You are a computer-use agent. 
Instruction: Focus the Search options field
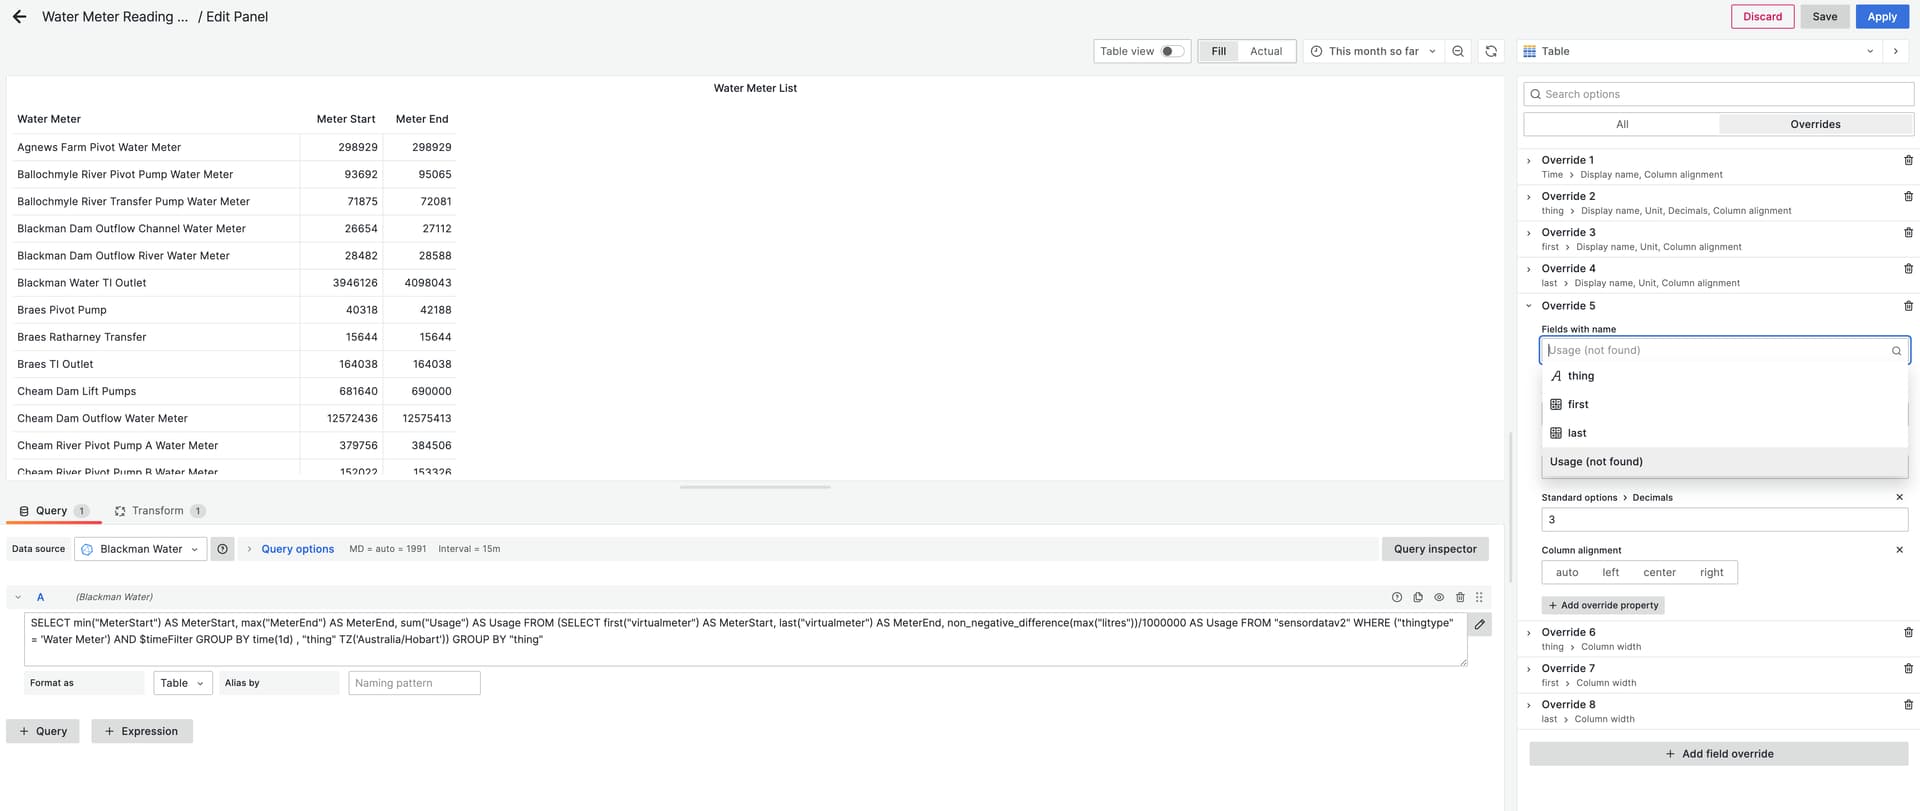pyautogui.click(x=1718, y=94)
